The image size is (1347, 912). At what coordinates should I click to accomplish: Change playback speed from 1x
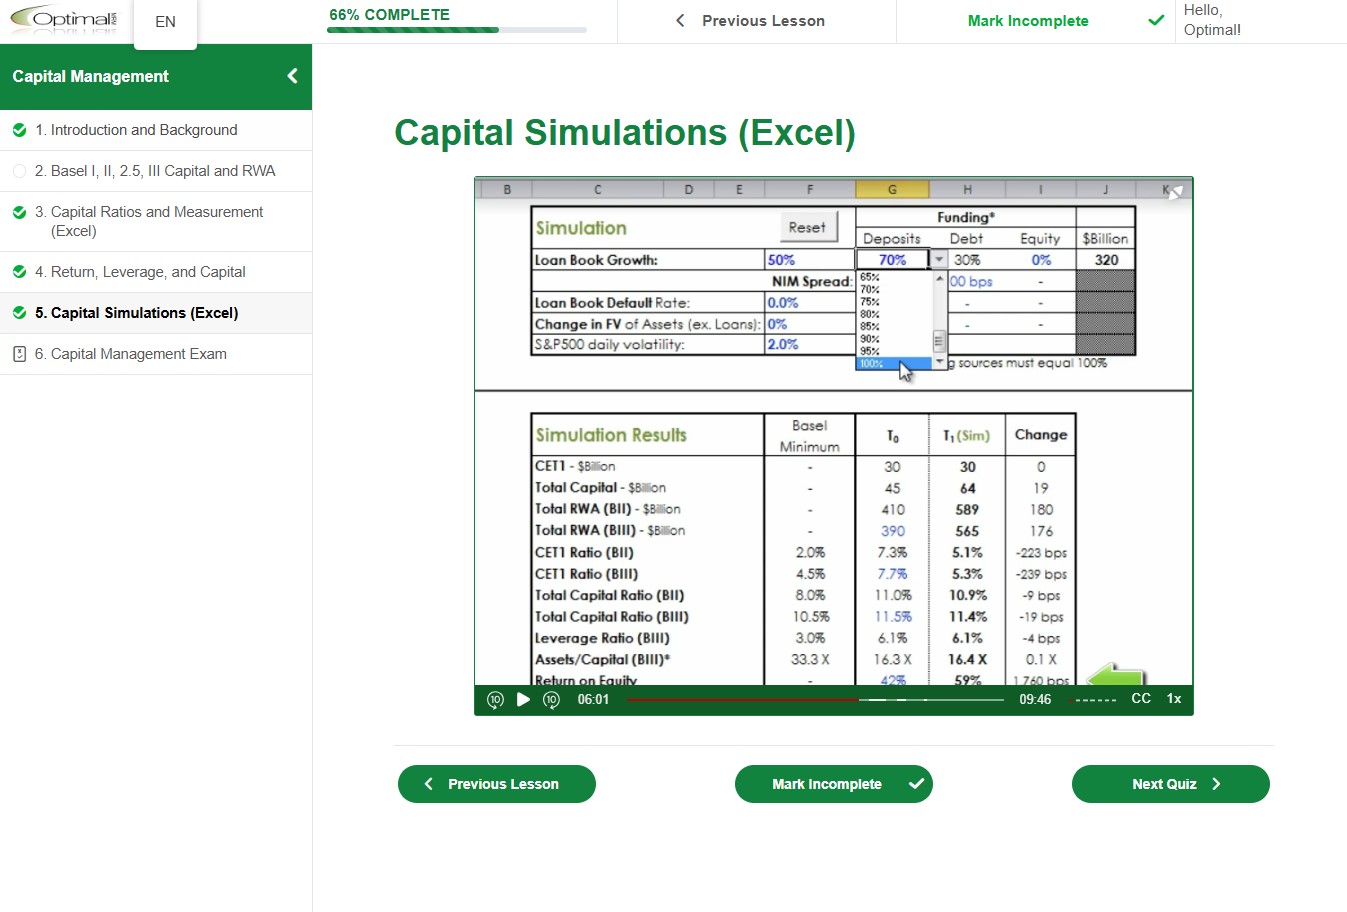pyautogui.click(x=1172, y=699)
